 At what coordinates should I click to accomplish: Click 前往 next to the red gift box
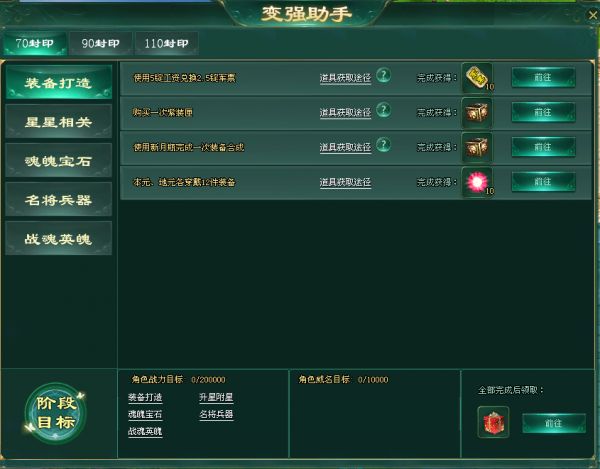(554, 423)
